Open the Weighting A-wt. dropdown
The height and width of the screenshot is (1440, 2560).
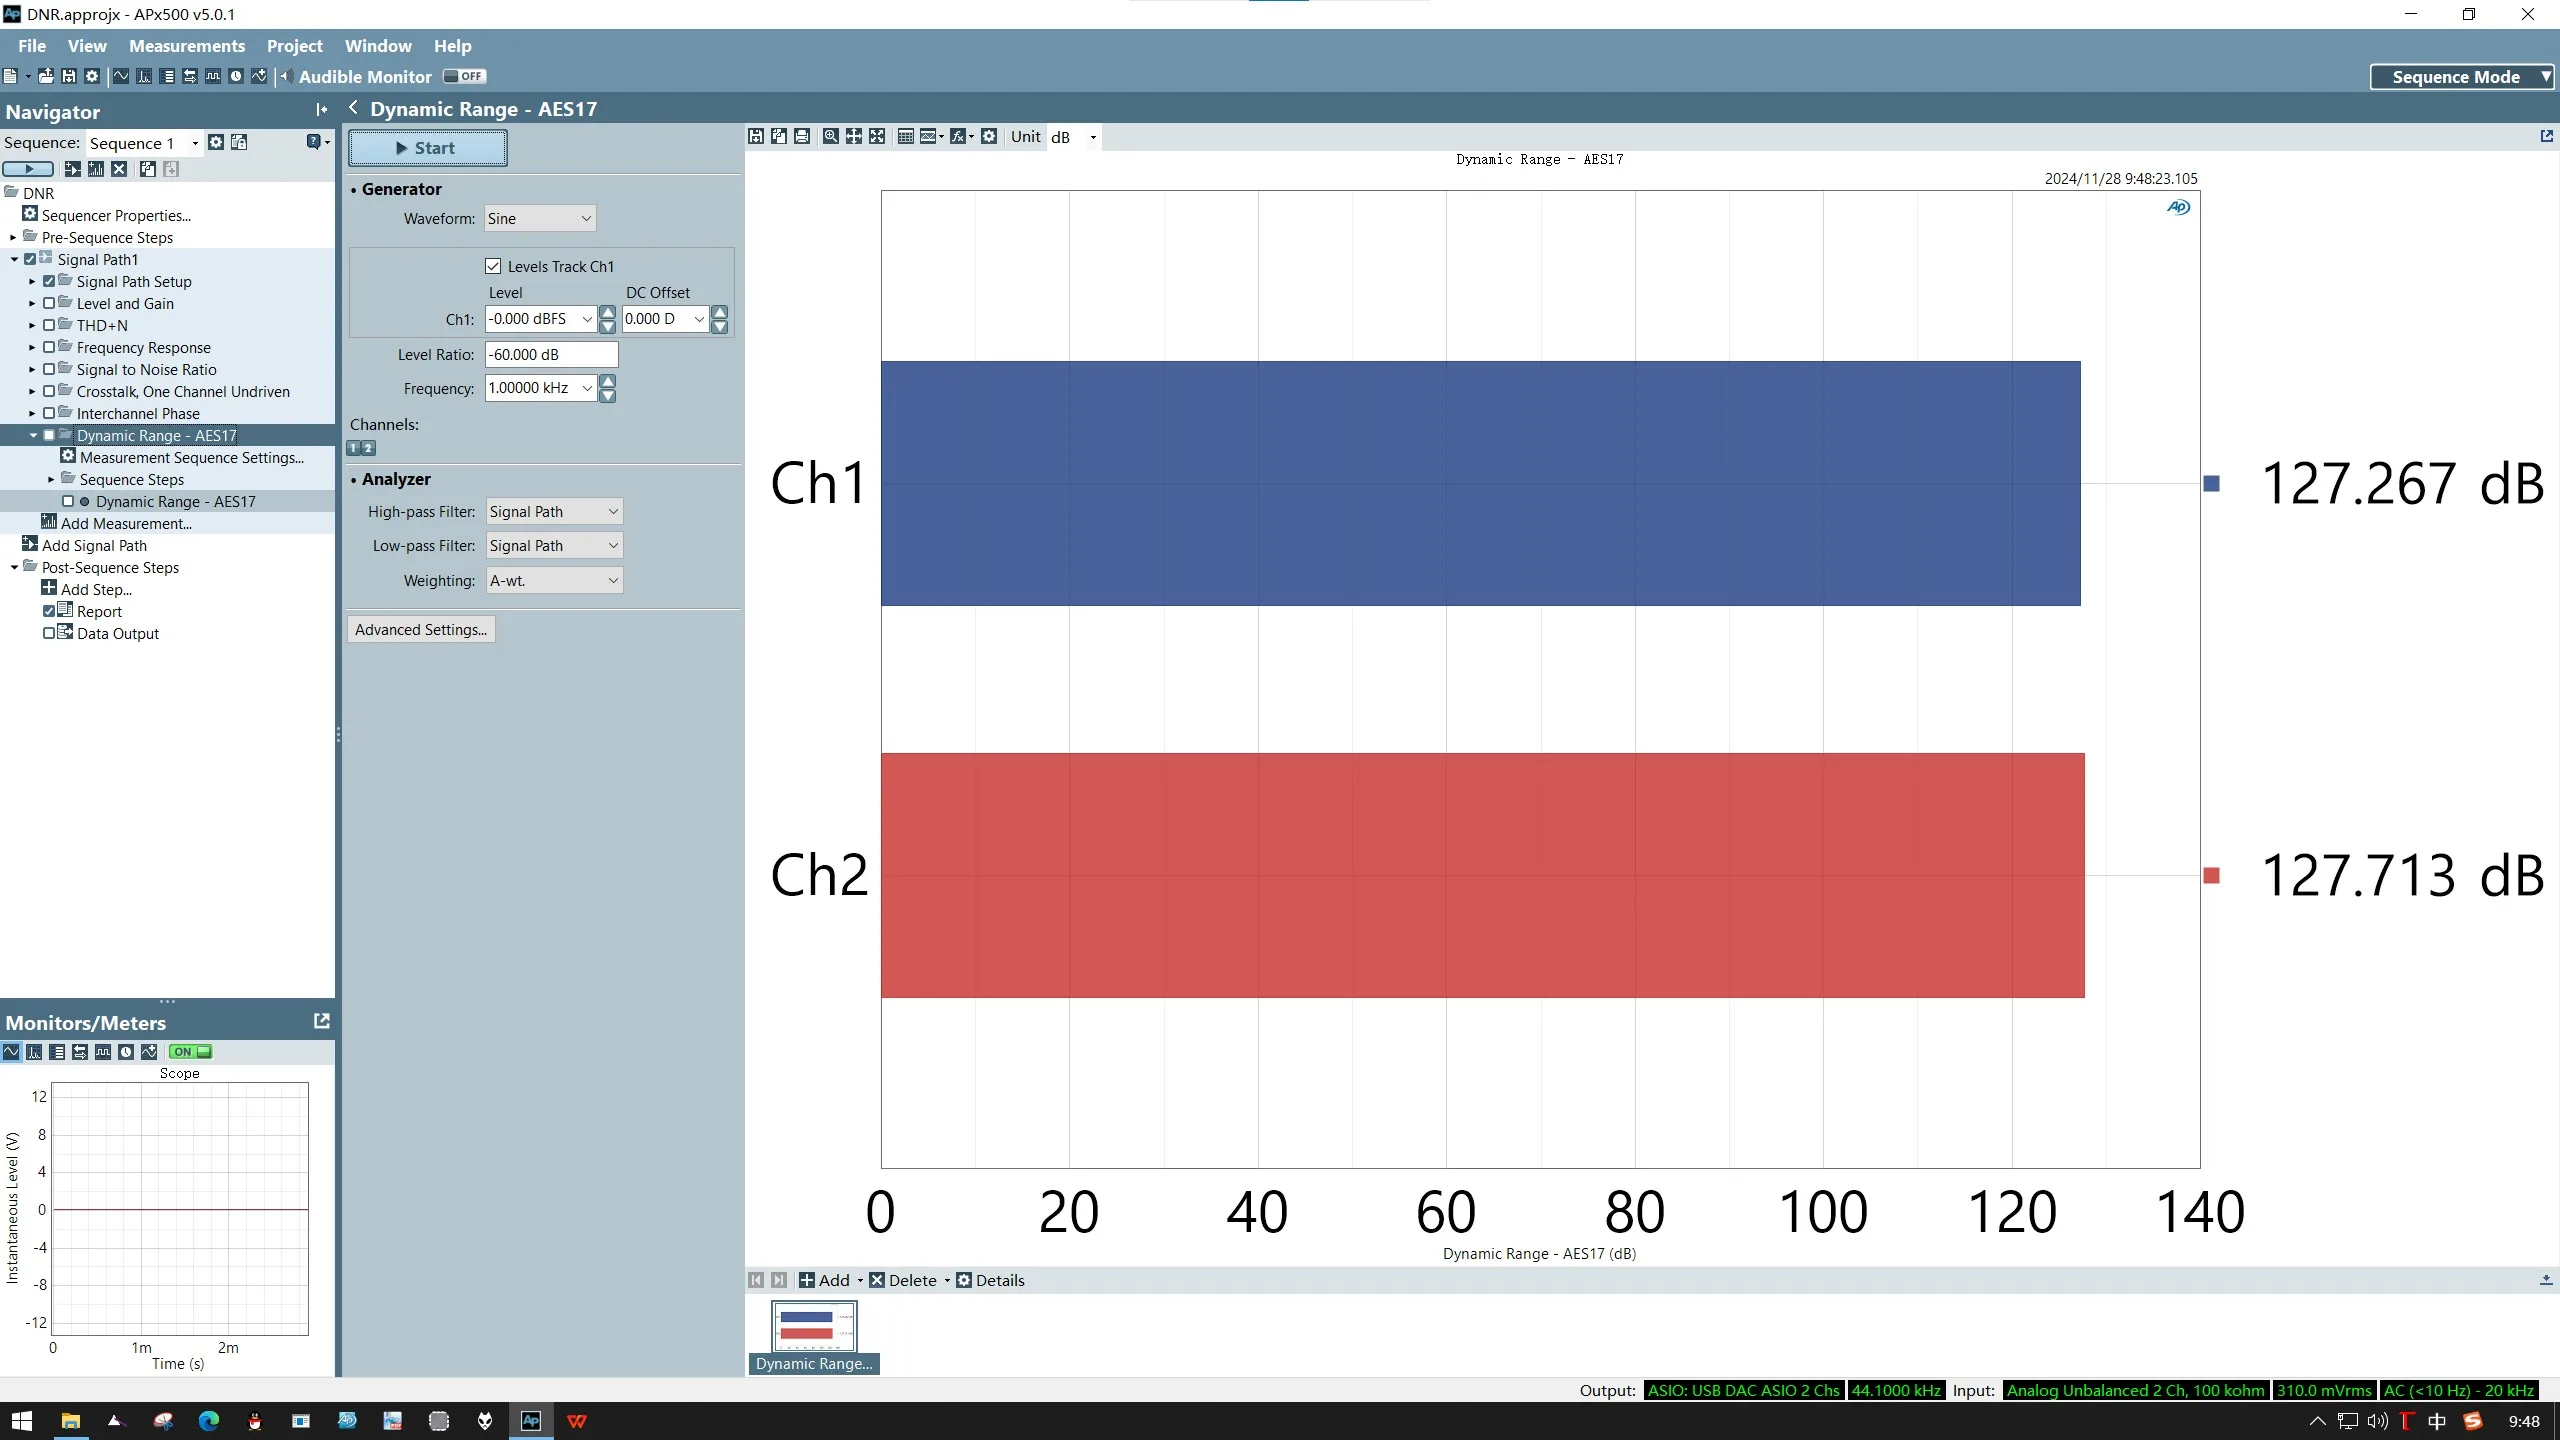point(554,581)
